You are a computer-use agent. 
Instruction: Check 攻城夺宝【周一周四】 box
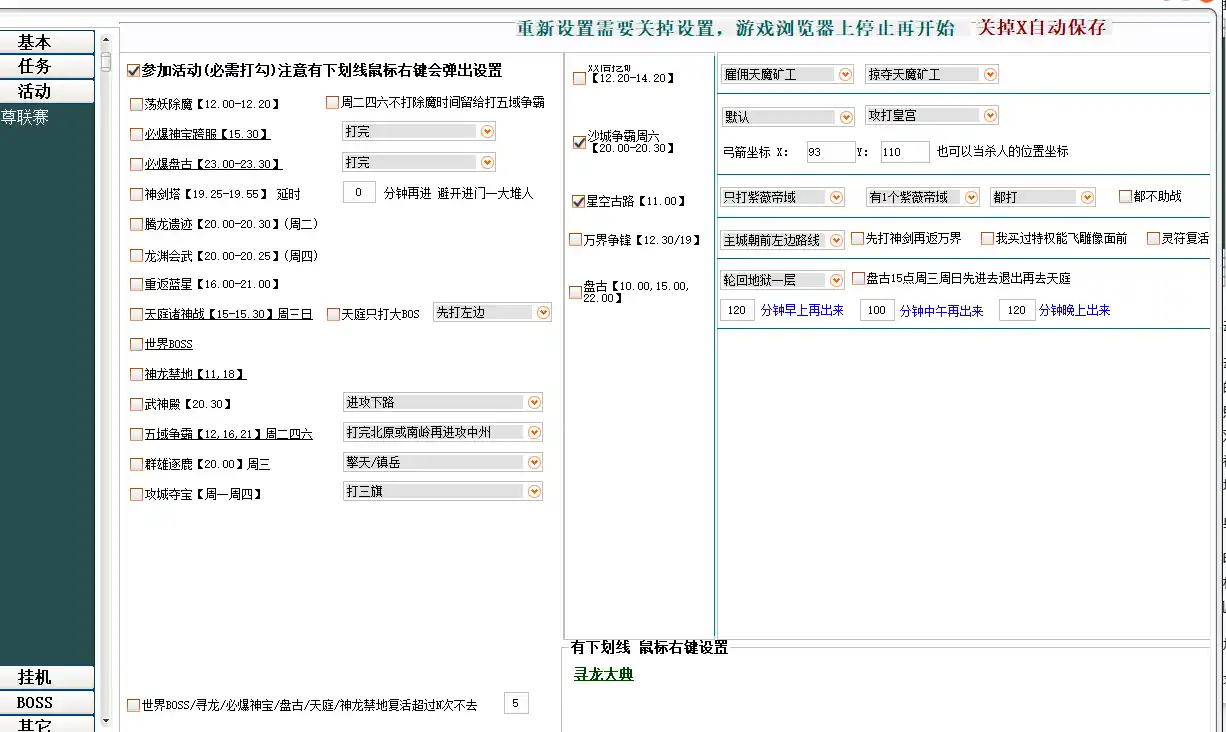tap(137, 494)
